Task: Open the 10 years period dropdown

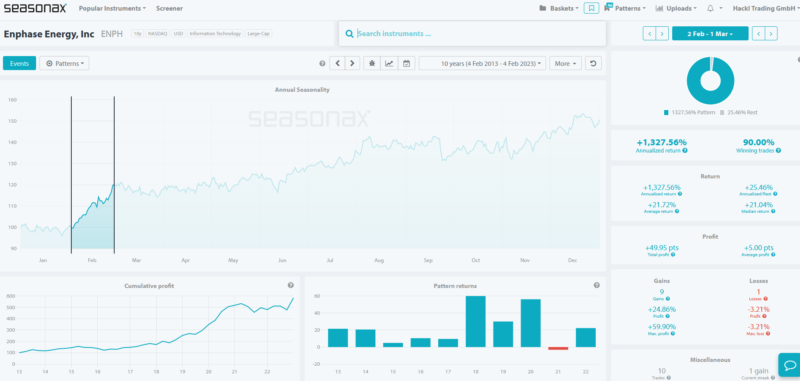Action: (483, 64)
